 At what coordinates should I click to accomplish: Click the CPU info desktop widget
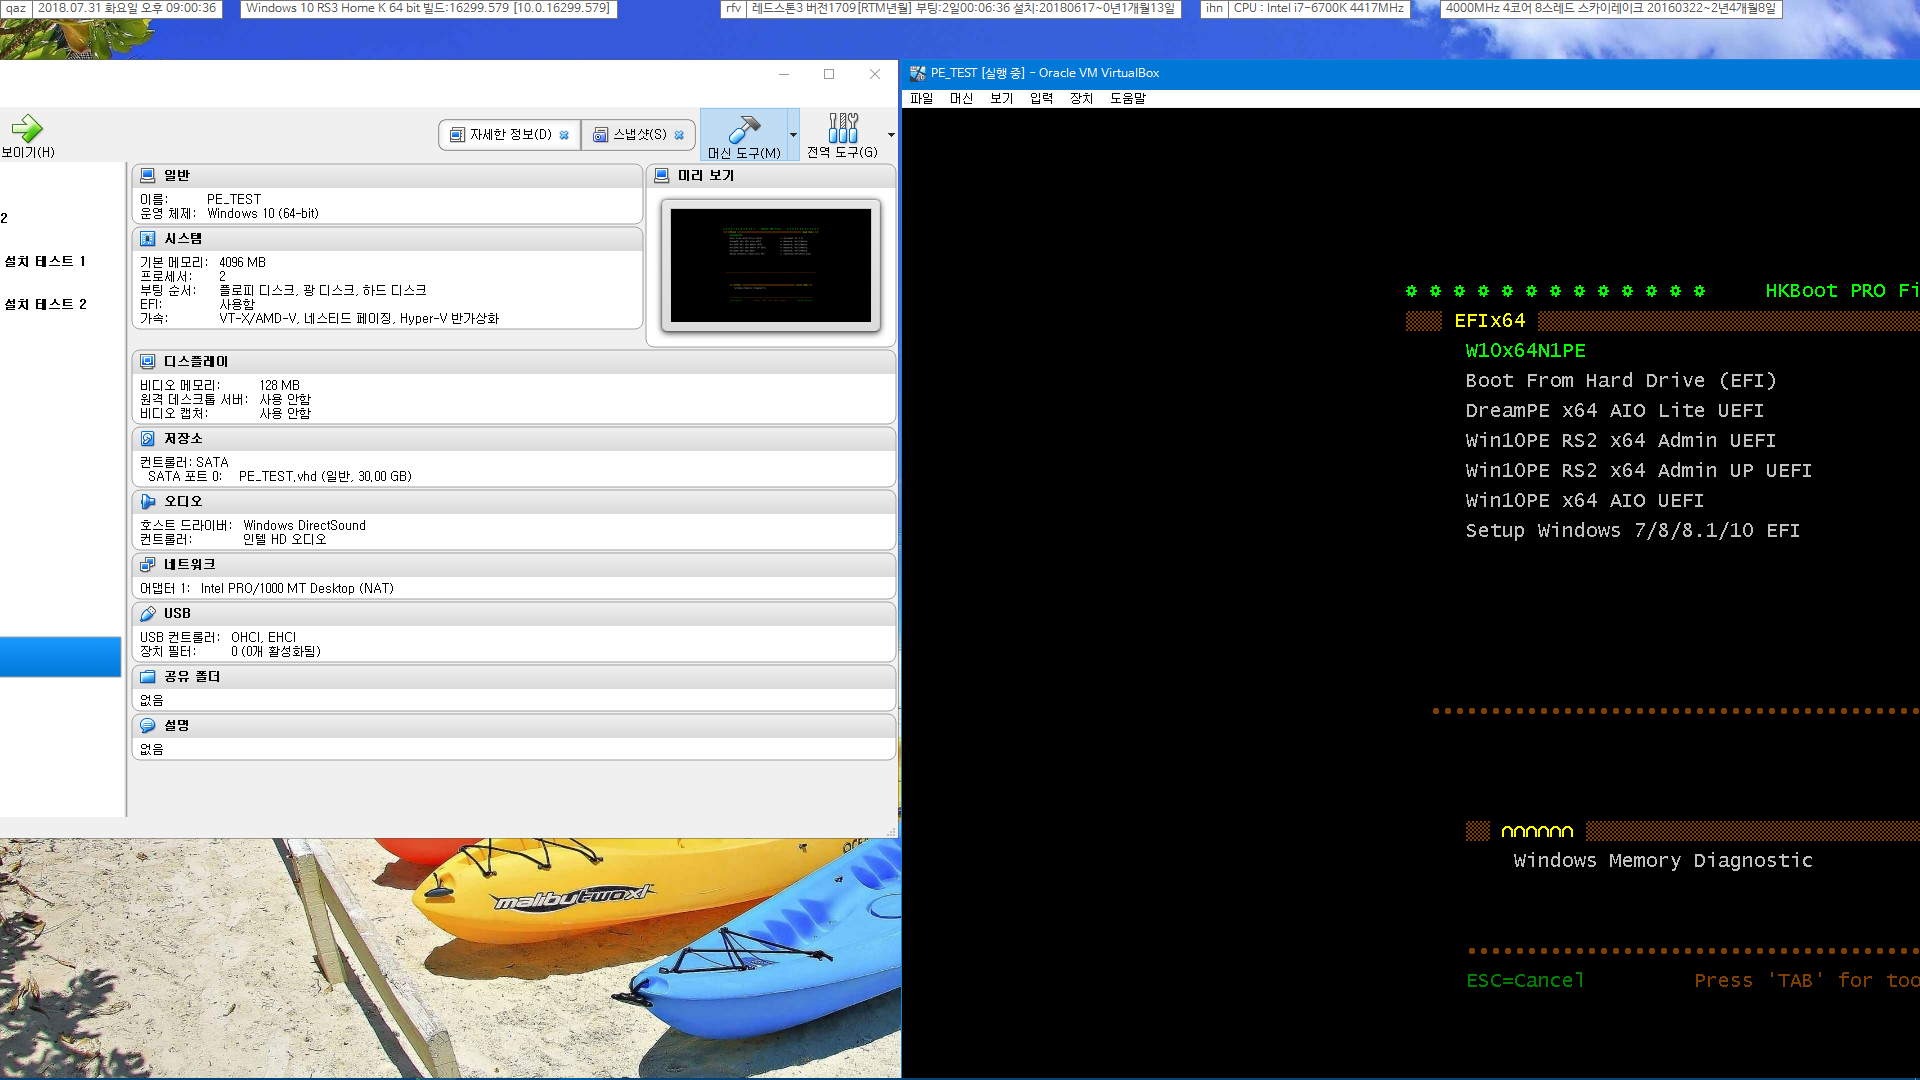(x=1319, y=8)
